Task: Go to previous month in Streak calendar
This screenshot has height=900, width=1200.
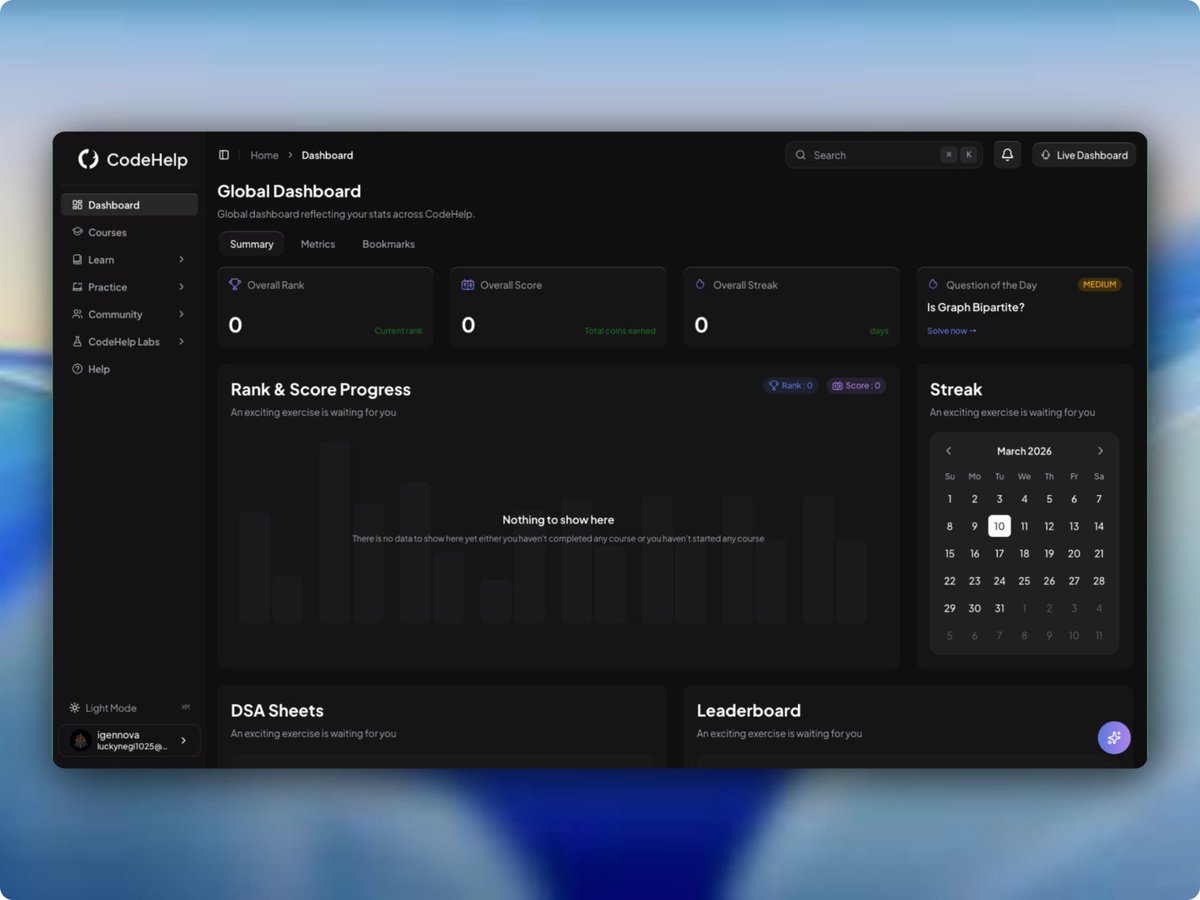Action: click(949, 451)
